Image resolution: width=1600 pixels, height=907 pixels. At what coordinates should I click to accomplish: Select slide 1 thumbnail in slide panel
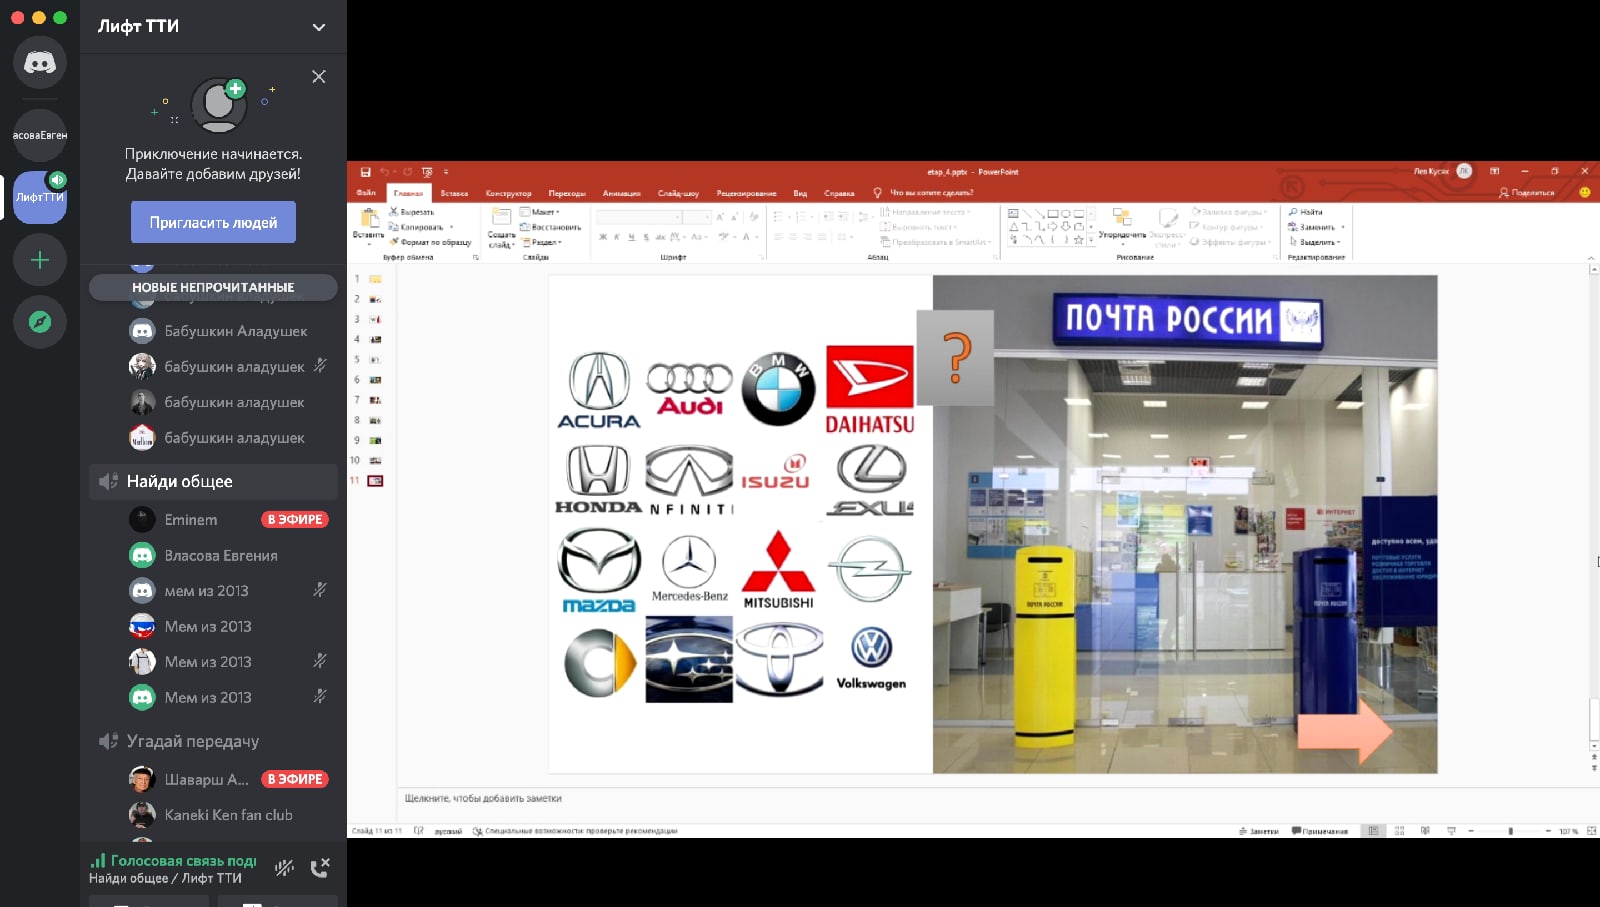[x=375, y=279]
